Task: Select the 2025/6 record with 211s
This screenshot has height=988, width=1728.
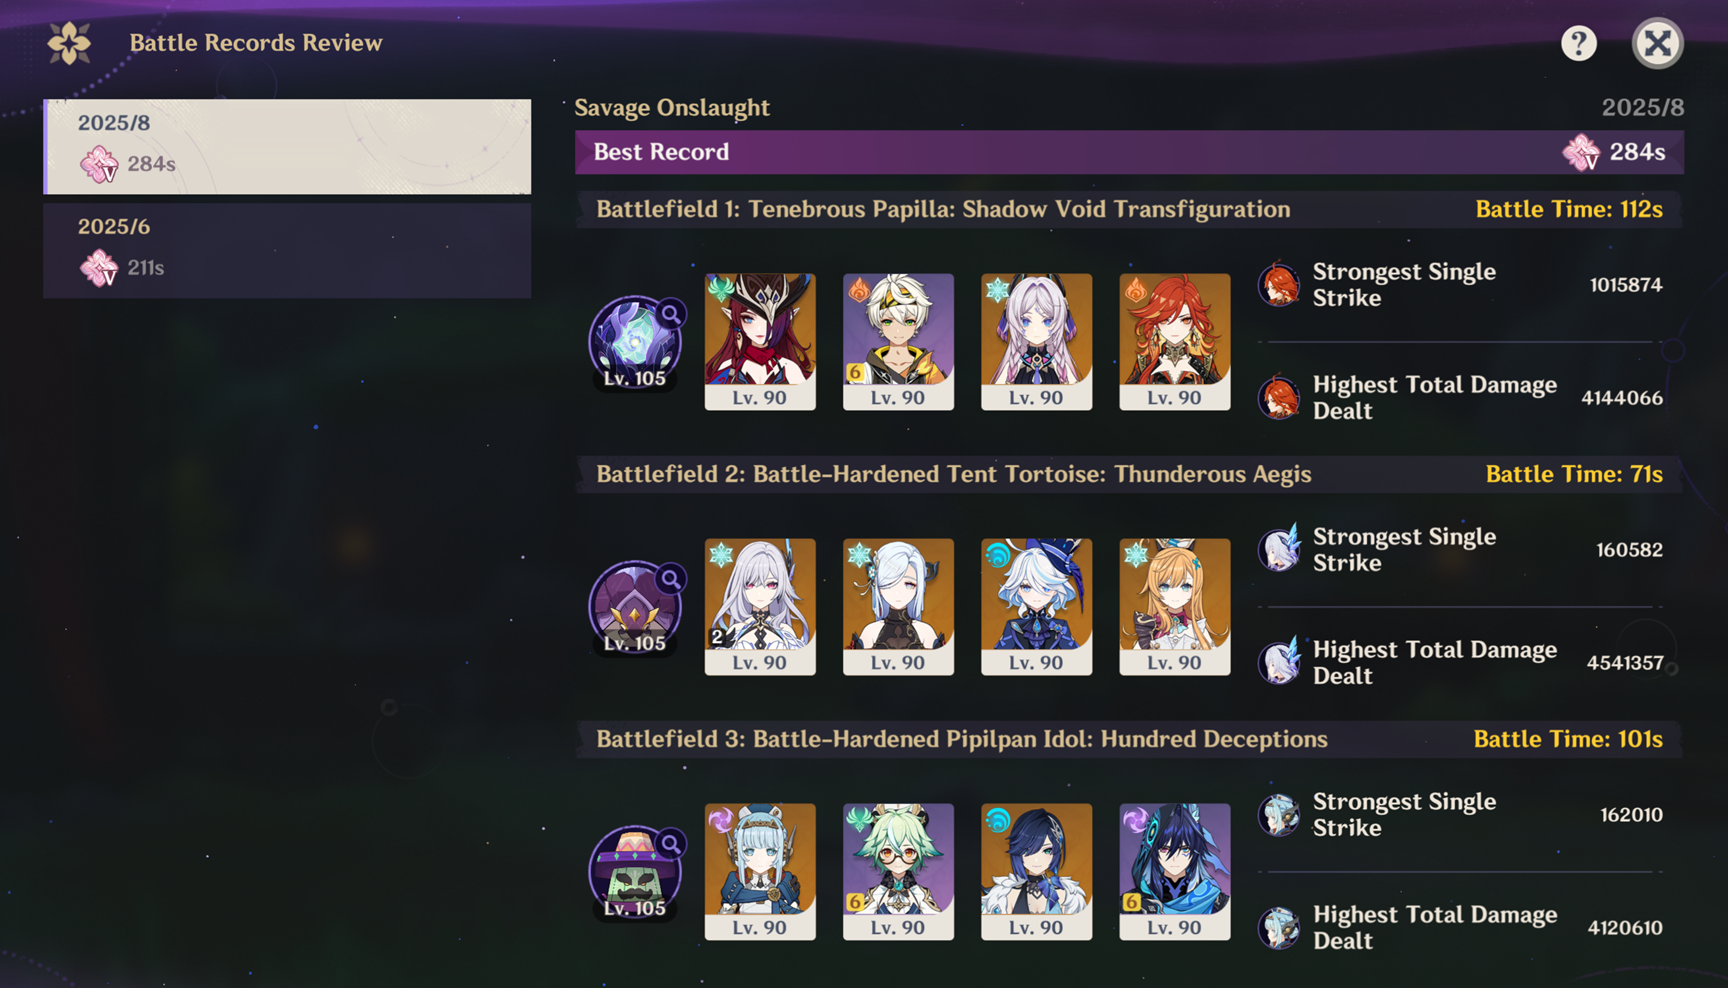Action: click(287, 251)
